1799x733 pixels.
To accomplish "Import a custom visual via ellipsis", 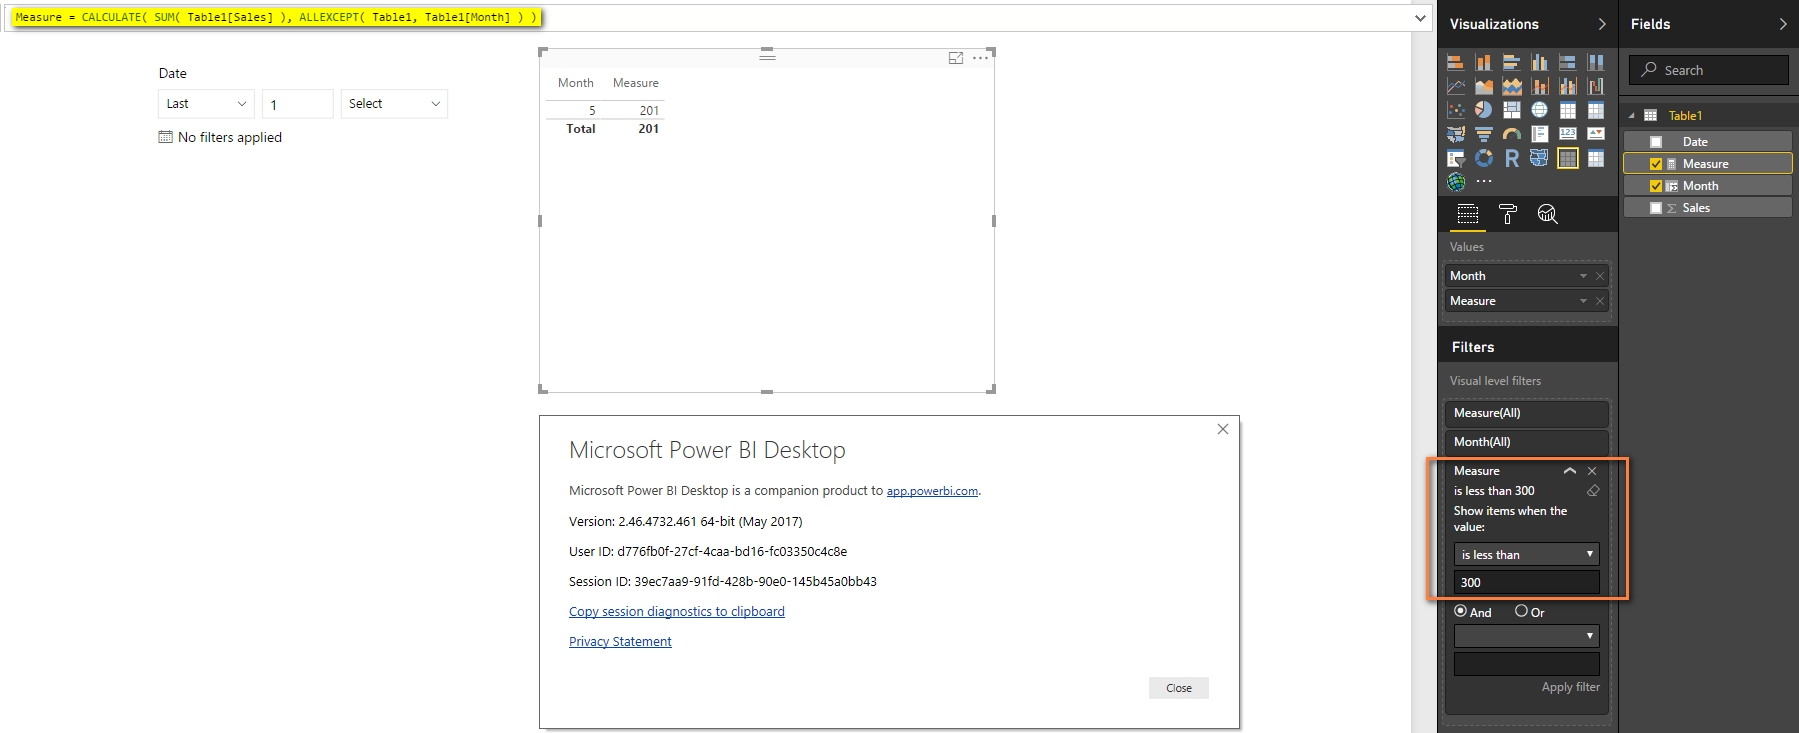I will pos(1484,182).
